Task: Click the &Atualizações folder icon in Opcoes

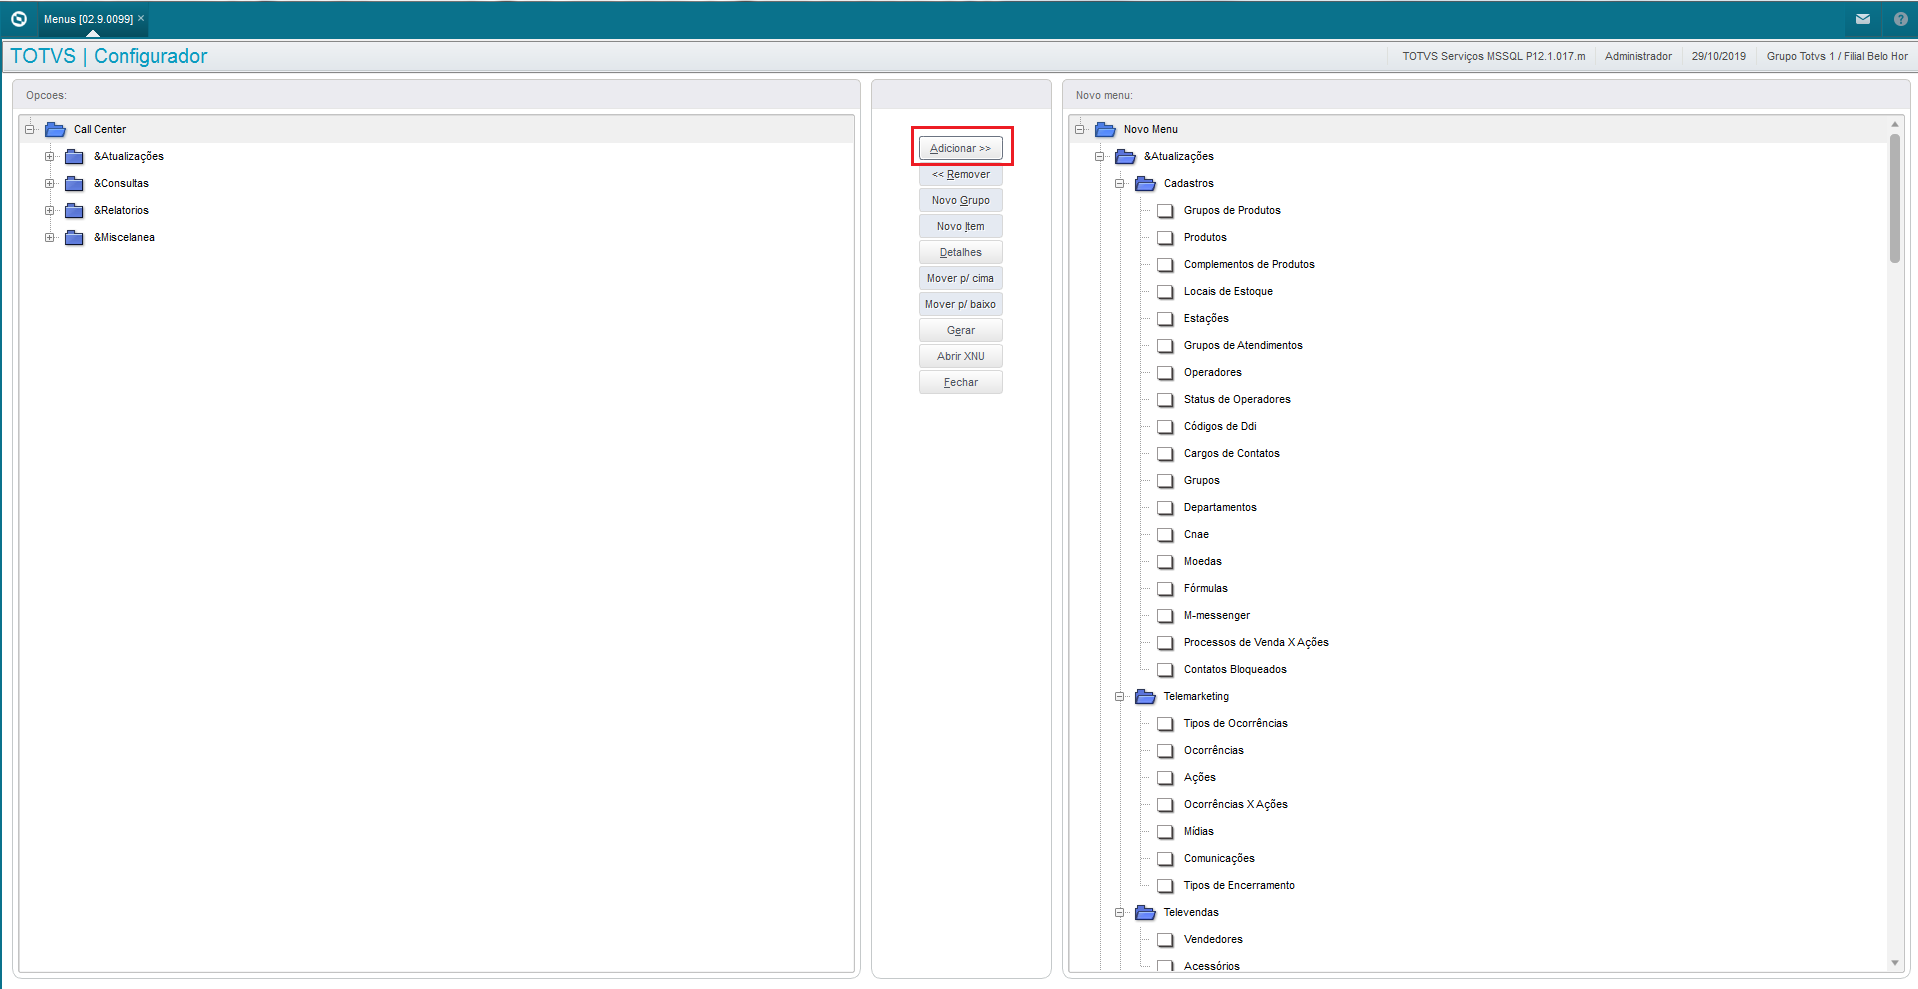Action: point(75,156)
